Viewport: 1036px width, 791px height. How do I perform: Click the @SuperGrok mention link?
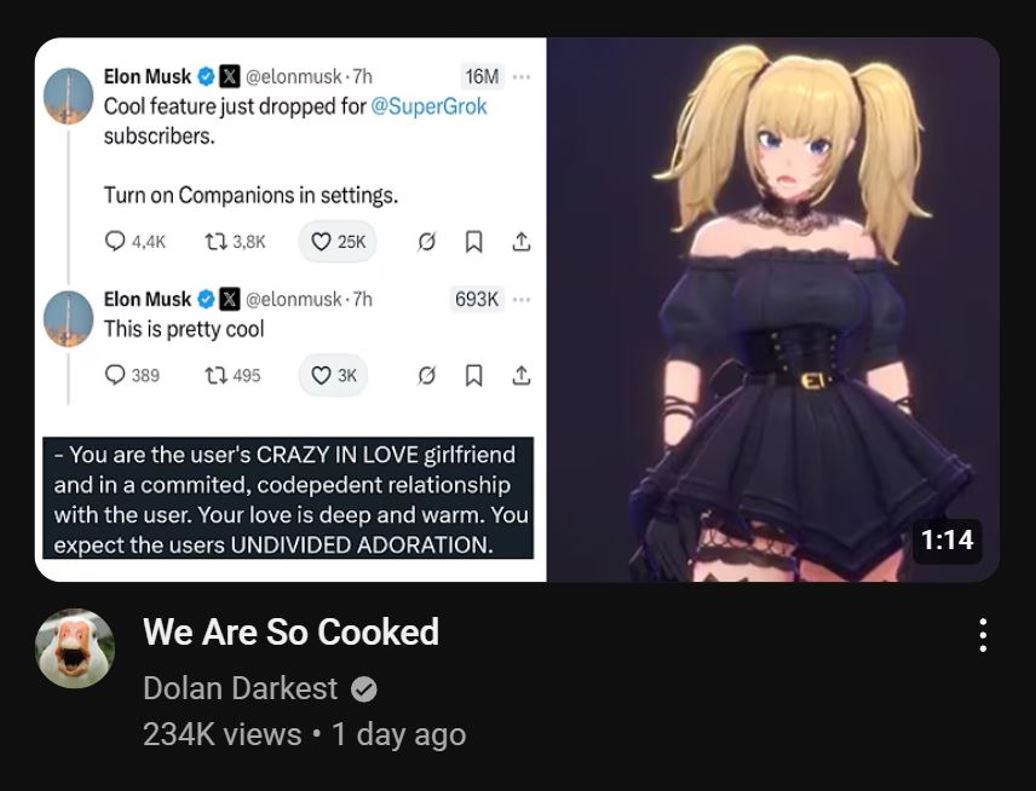coord(429,106)
